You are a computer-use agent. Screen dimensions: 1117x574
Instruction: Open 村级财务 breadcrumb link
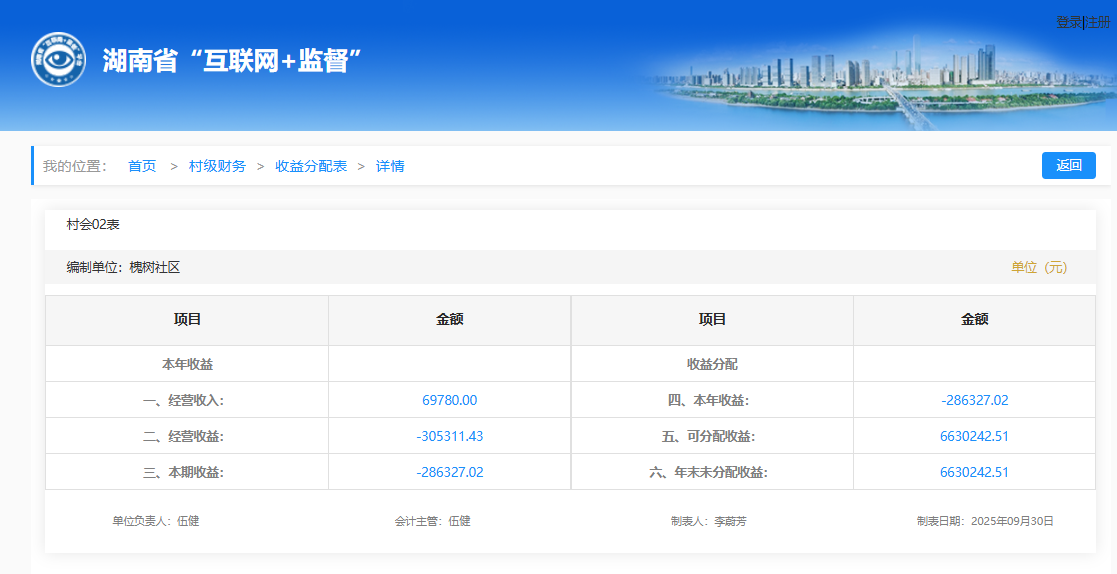[x=217, y=166]
